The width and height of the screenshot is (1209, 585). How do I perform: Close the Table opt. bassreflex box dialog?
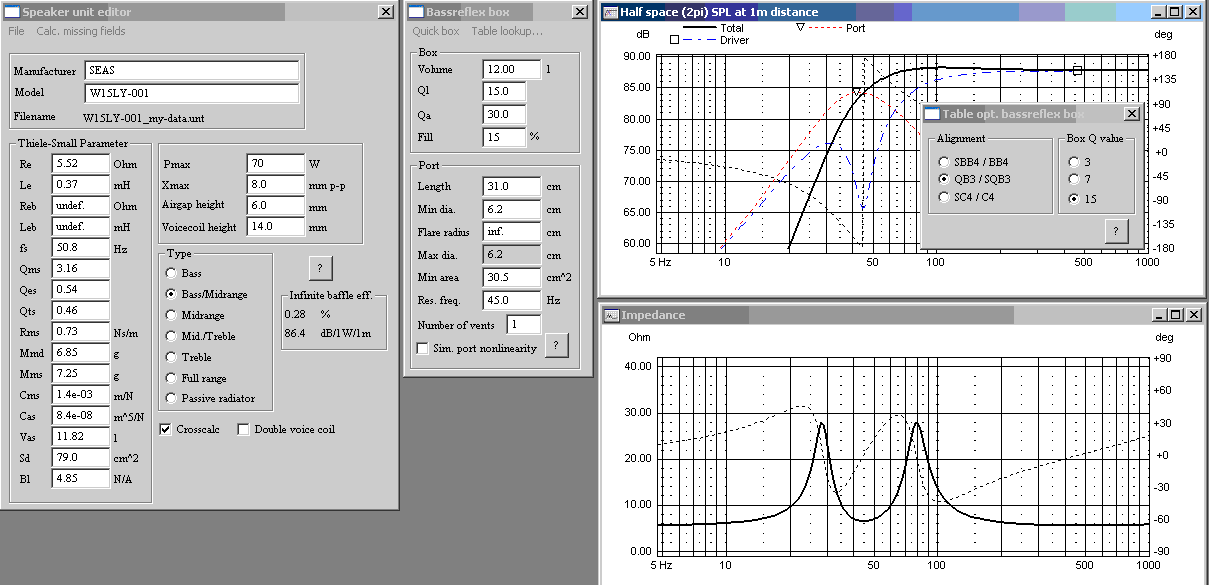pyautogui.click(x=1130, y=113)
